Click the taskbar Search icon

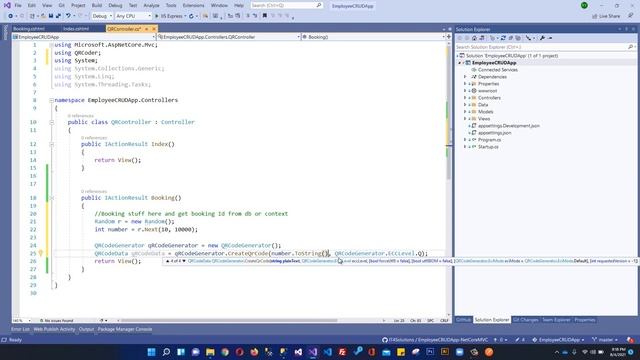tap(166, 352)
